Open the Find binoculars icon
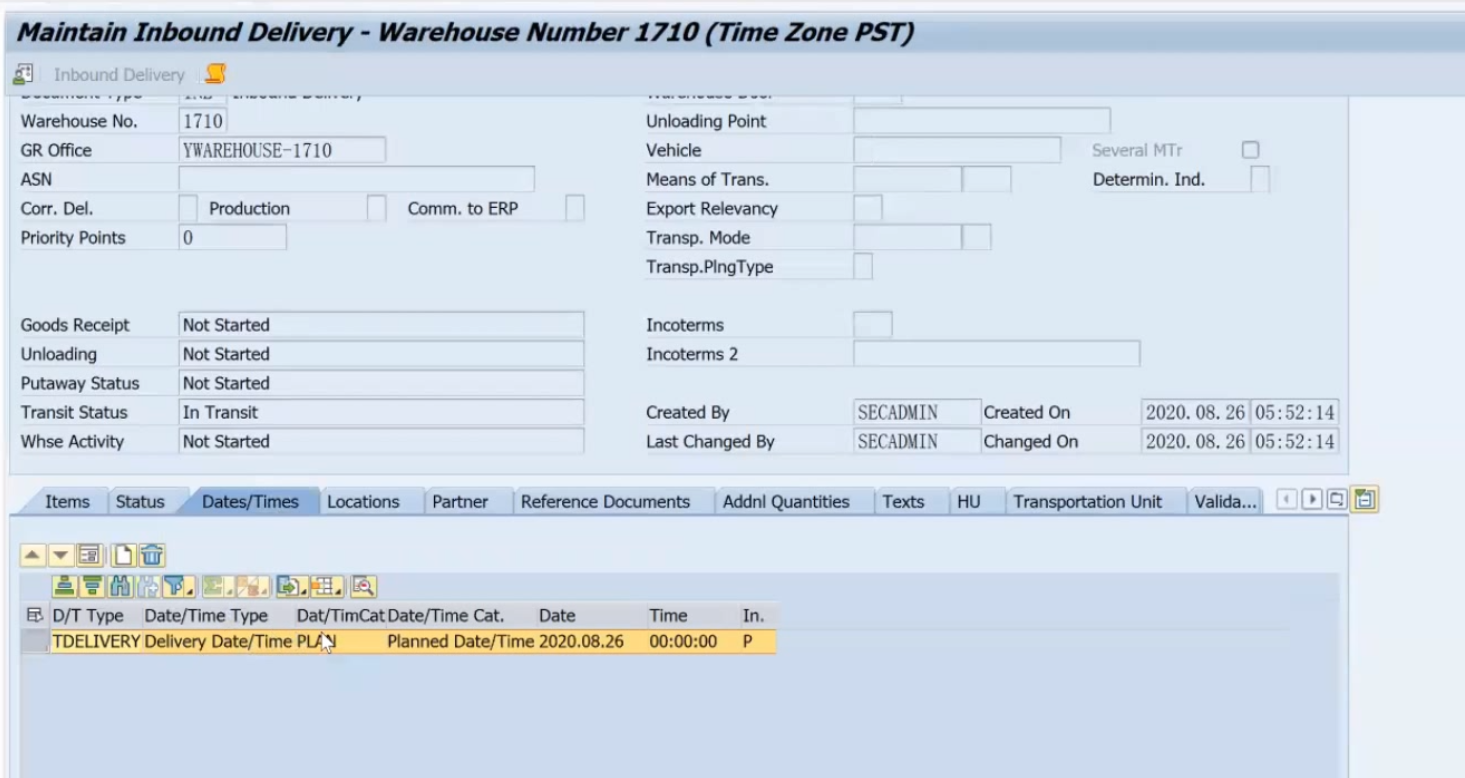The image size is (1465, 778). pos(121,585)
